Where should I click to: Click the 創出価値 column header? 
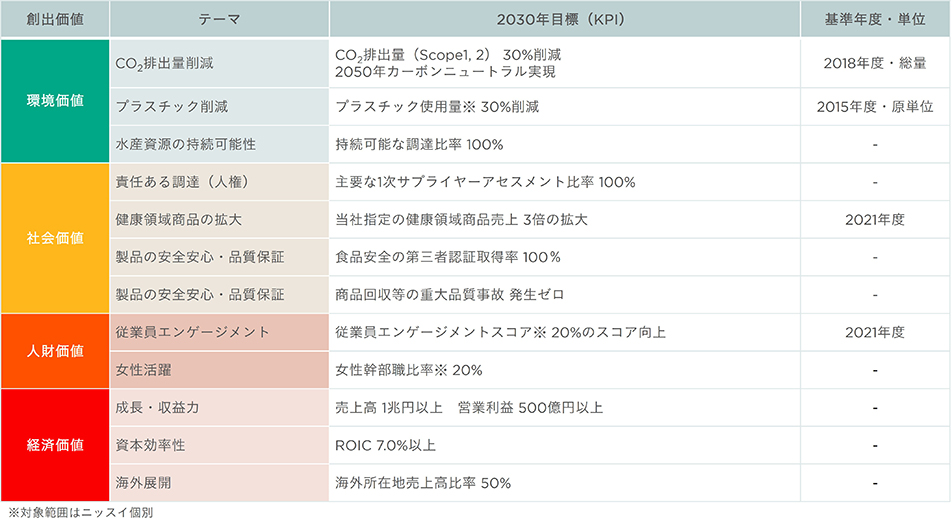point(55,19)
